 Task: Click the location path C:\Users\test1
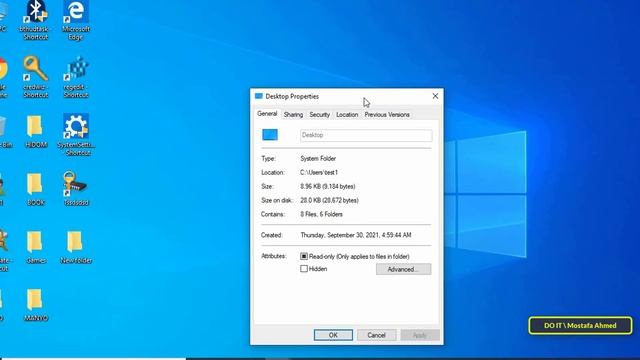tap(319, 172)
